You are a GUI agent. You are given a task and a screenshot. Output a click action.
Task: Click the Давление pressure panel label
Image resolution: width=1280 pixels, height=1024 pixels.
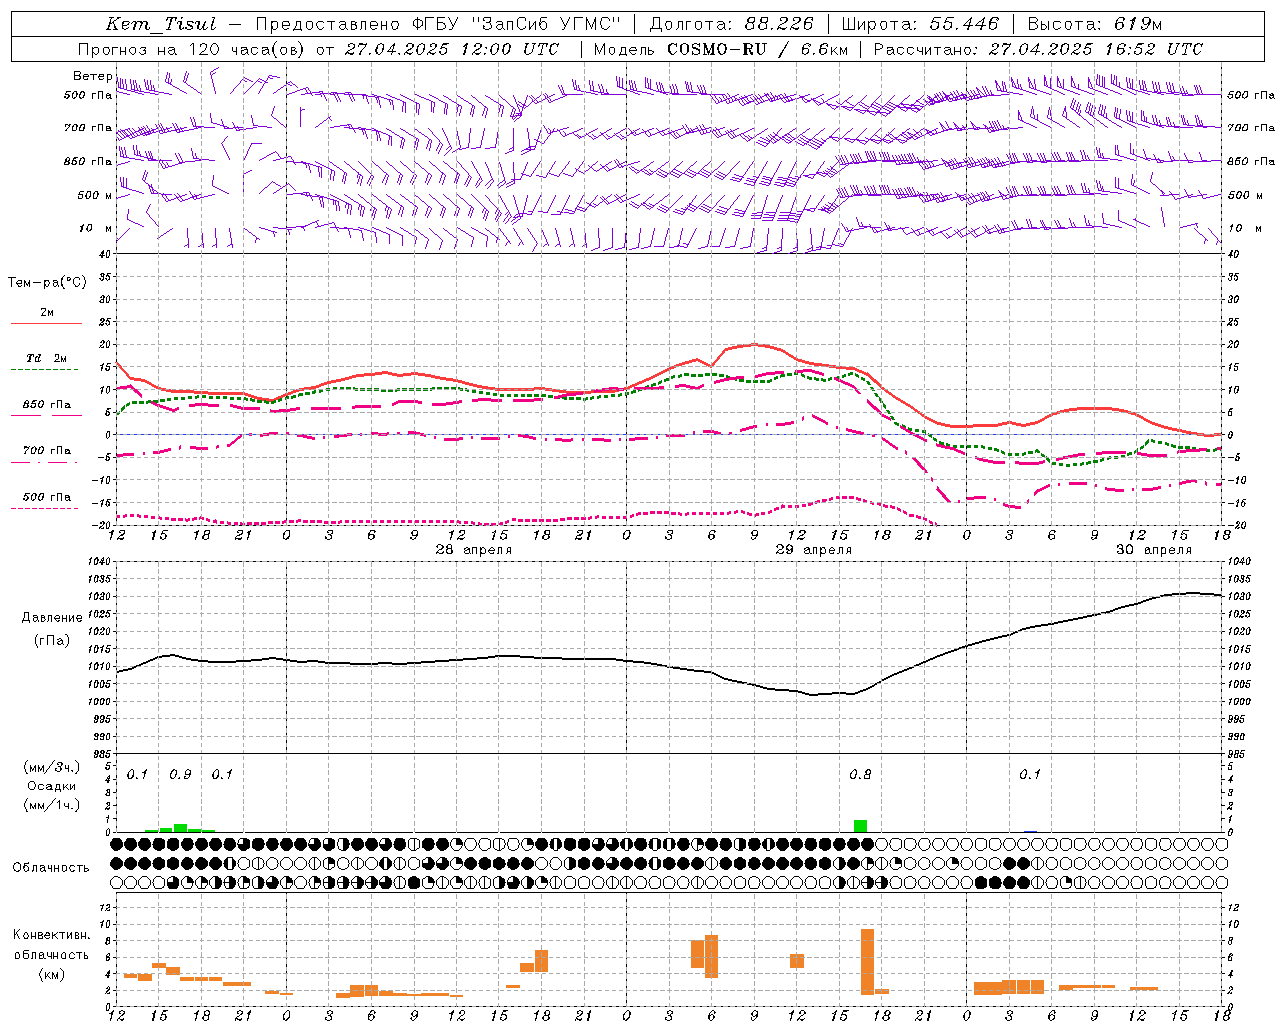click(52, 618)
